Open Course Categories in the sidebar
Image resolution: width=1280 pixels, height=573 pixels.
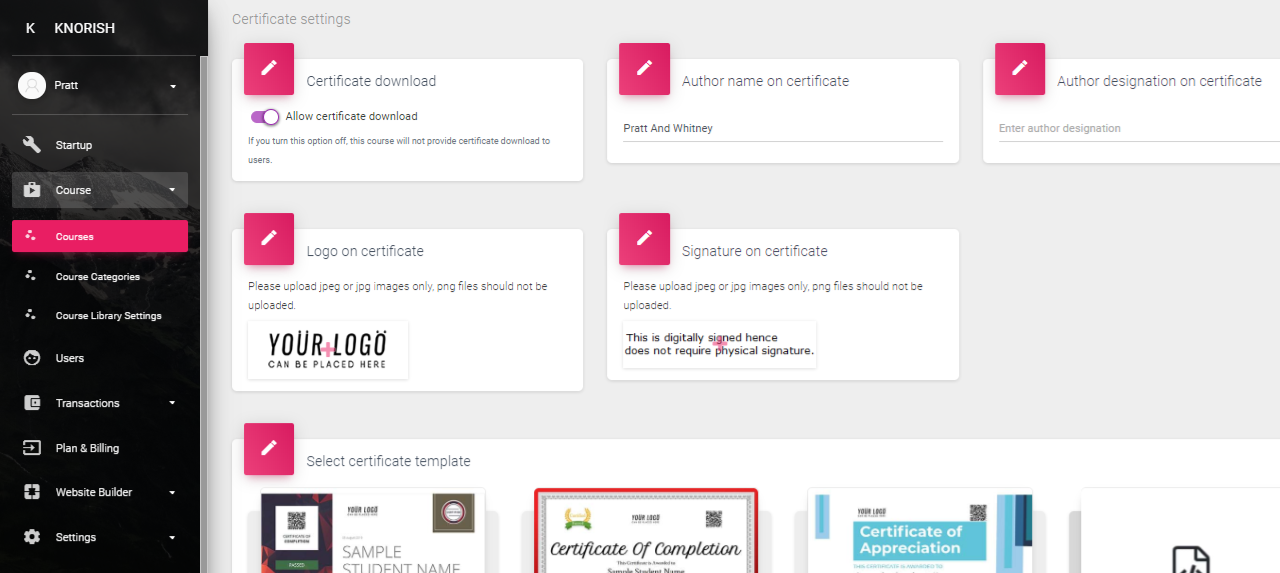100,276
